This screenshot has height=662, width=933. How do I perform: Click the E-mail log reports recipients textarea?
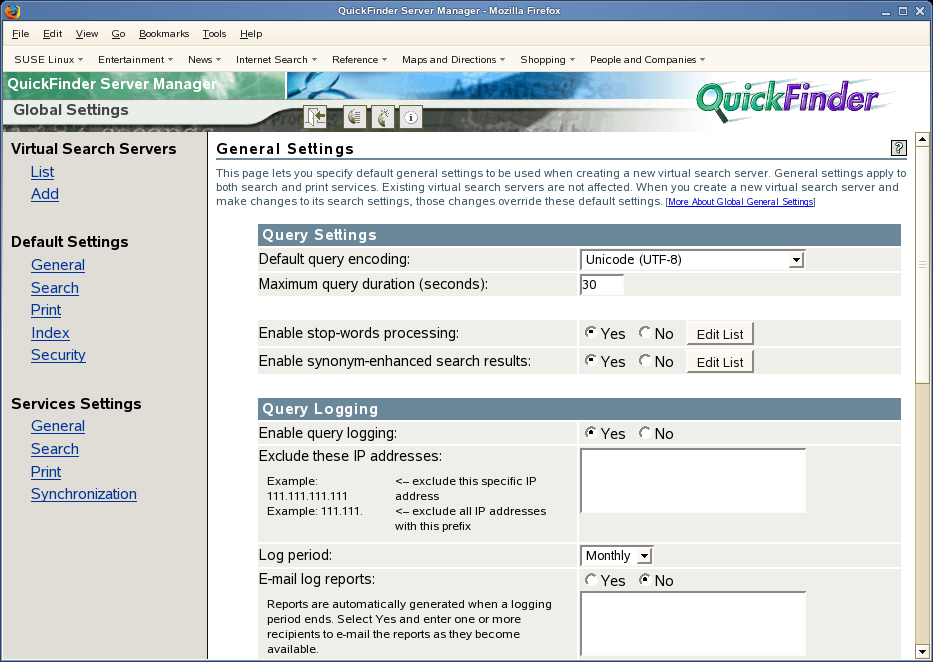pyautogui.click(x=693, y=623)
